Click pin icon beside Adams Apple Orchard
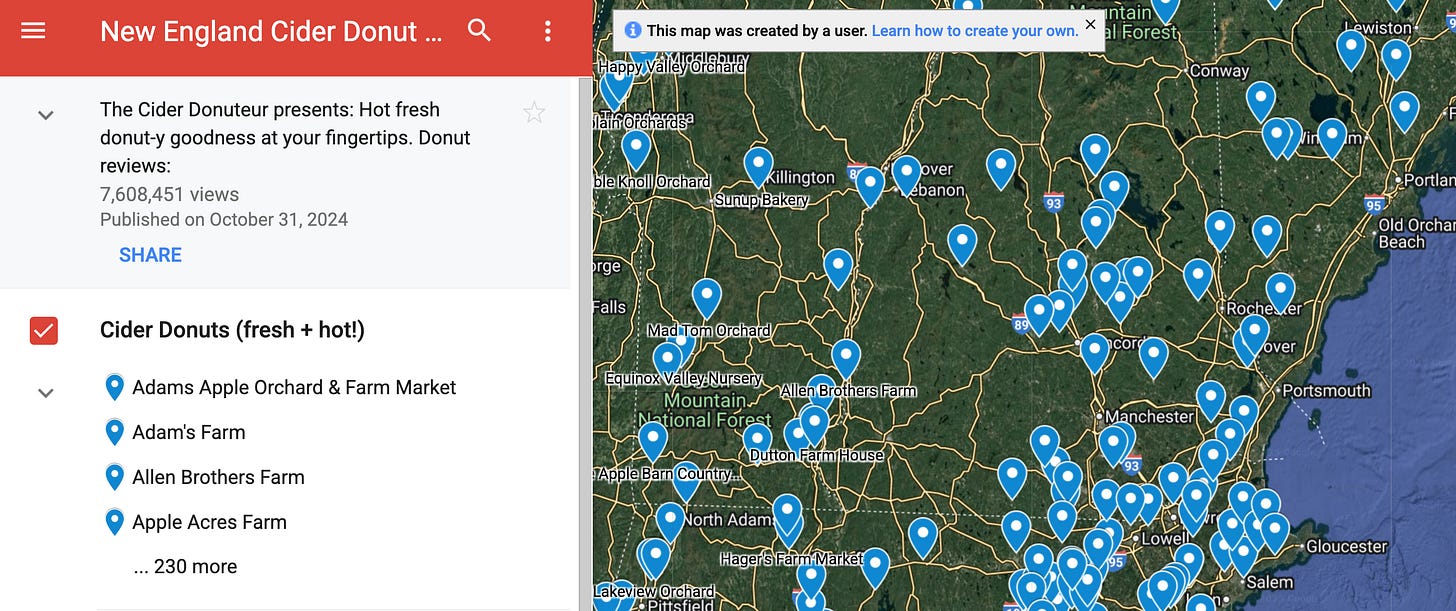Image resolution: width=1456 pixels, height=611 pixels. click(115, 387)
